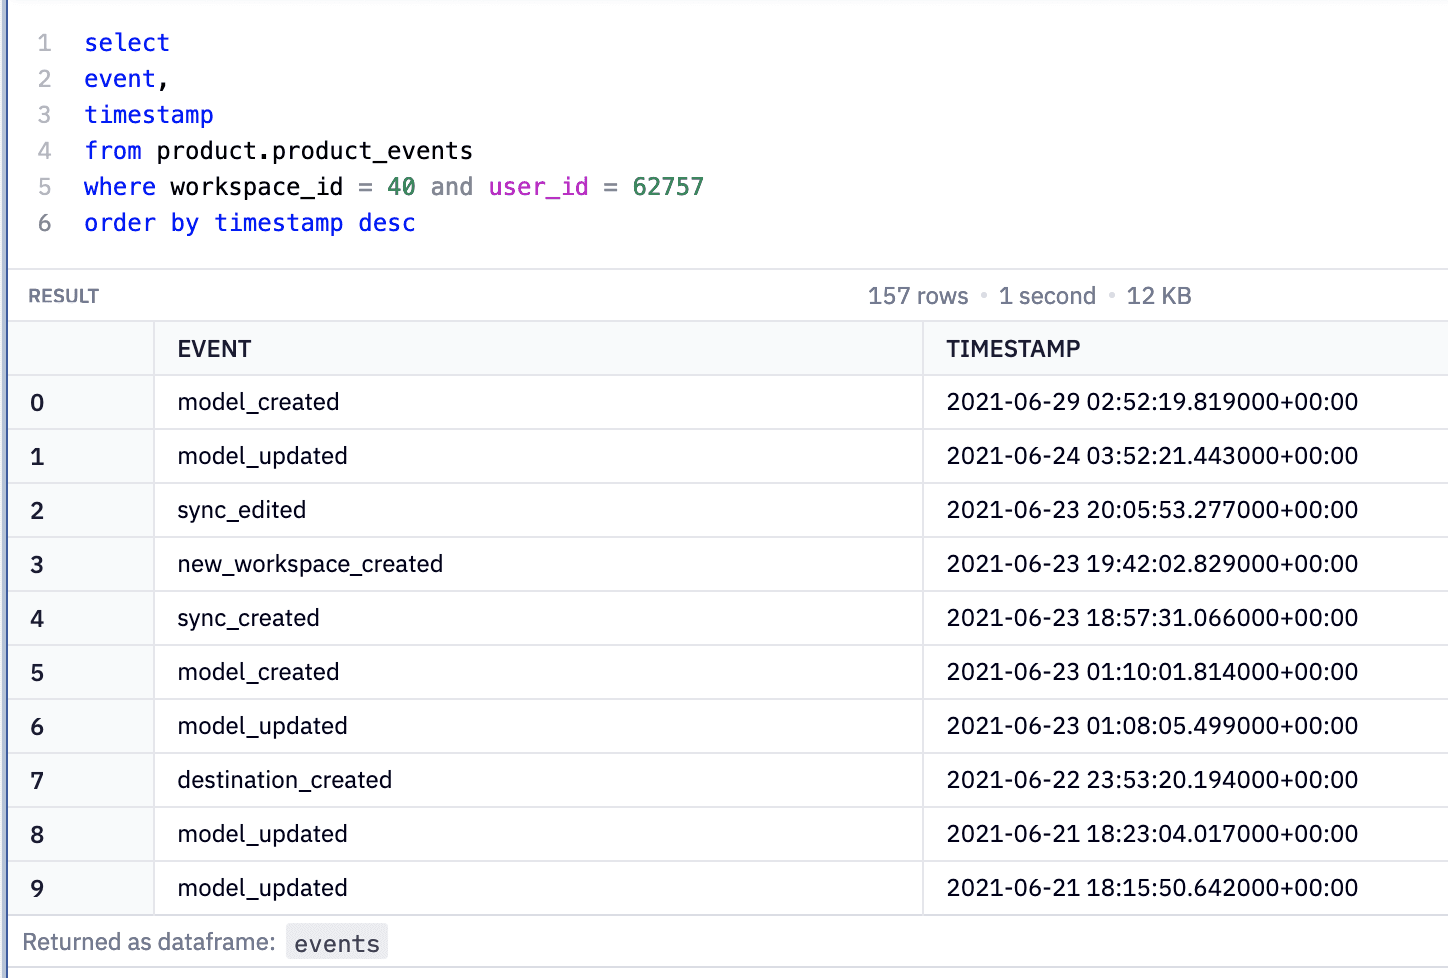
Task: Click timestamp cell 2021-06-24 03:52:21
Action: click(x=1151, y=456)
